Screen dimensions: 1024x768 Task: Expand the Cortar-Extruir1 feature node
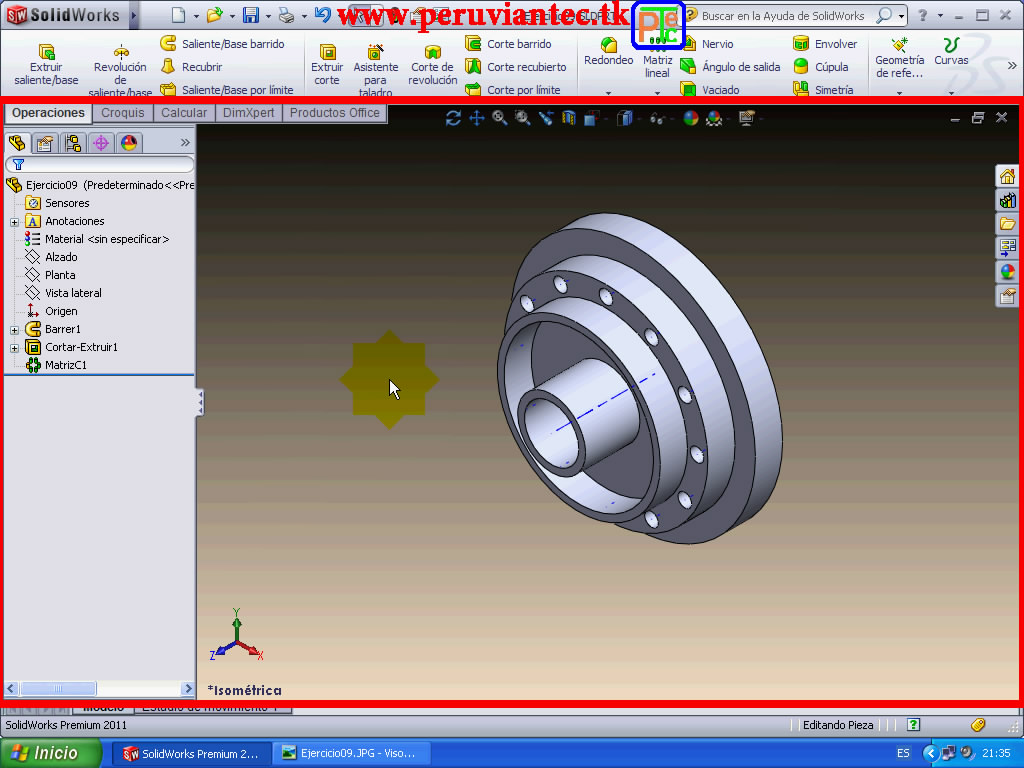coord(14,347)
